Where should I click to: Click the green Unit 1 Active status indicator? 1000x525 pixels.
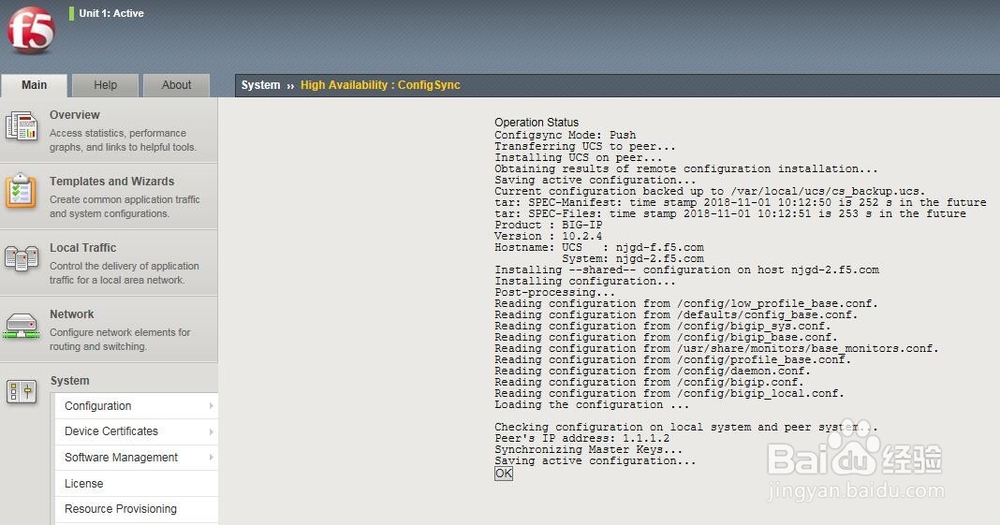(x=71, y=13)
